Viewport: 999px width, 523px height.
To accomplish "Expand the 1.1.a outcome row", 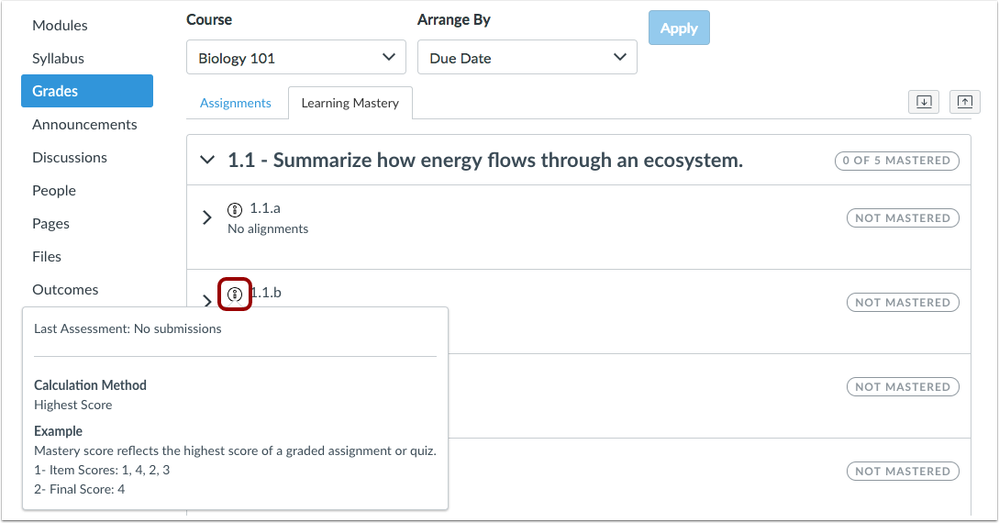I will tap(207, 217).
